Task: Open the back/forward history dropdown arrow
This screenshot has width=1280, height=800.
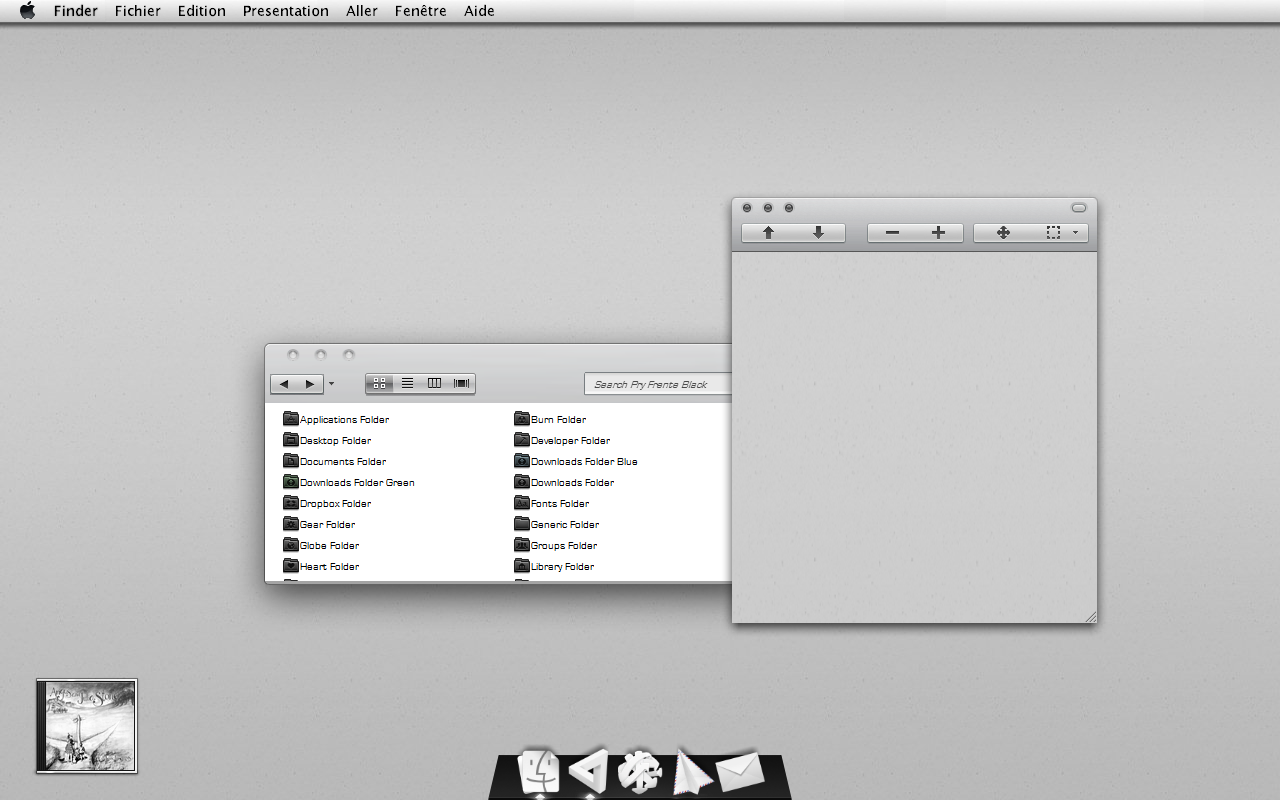Action: click(332, 384)
